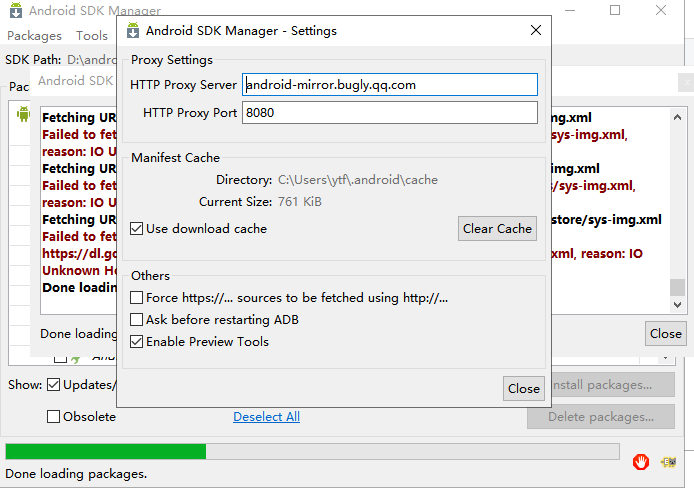The width and height of the screenshot is (694, 492).
Task: Click log window scrollbar down arrow
Action: coord(677,304)
